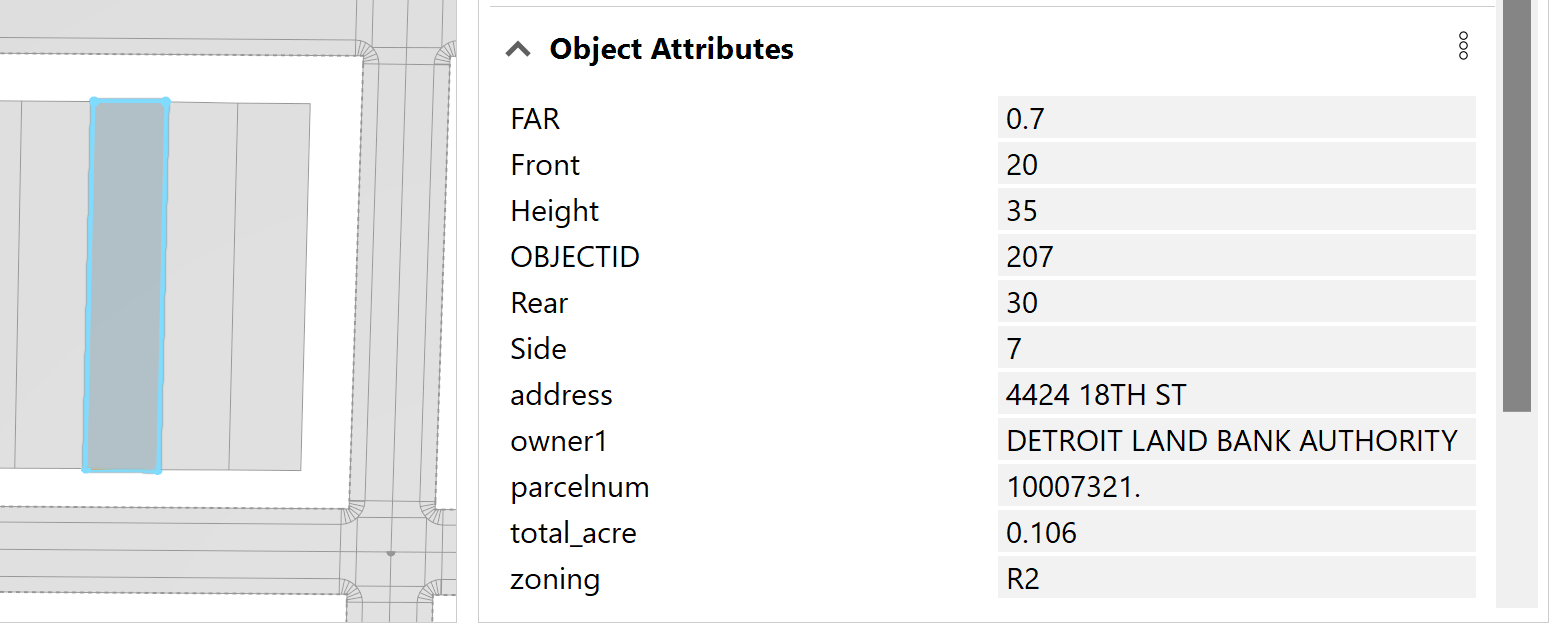Screen dimensions: 1553x630
Task: Select the parcelnum value field
Action: pyautogui.click(x=1235, y=487)
